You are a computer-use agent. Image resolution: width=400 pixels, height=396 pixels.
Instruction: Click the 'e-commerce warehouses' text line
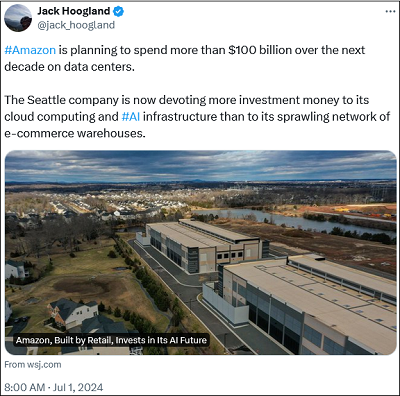[75, 133]
